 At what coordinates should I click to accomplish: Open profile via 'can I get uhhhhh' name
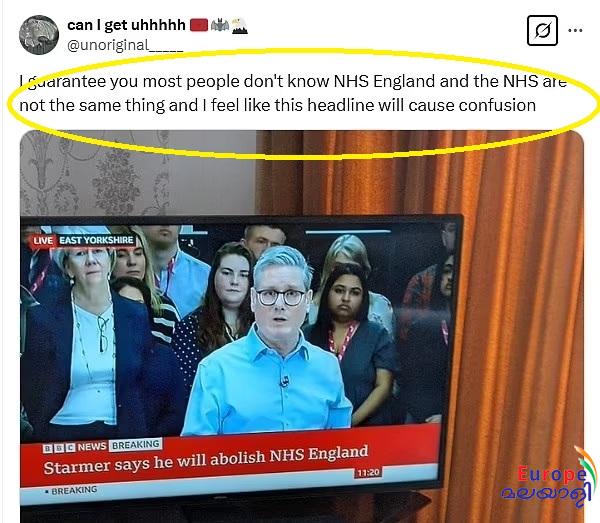[126, 25]
